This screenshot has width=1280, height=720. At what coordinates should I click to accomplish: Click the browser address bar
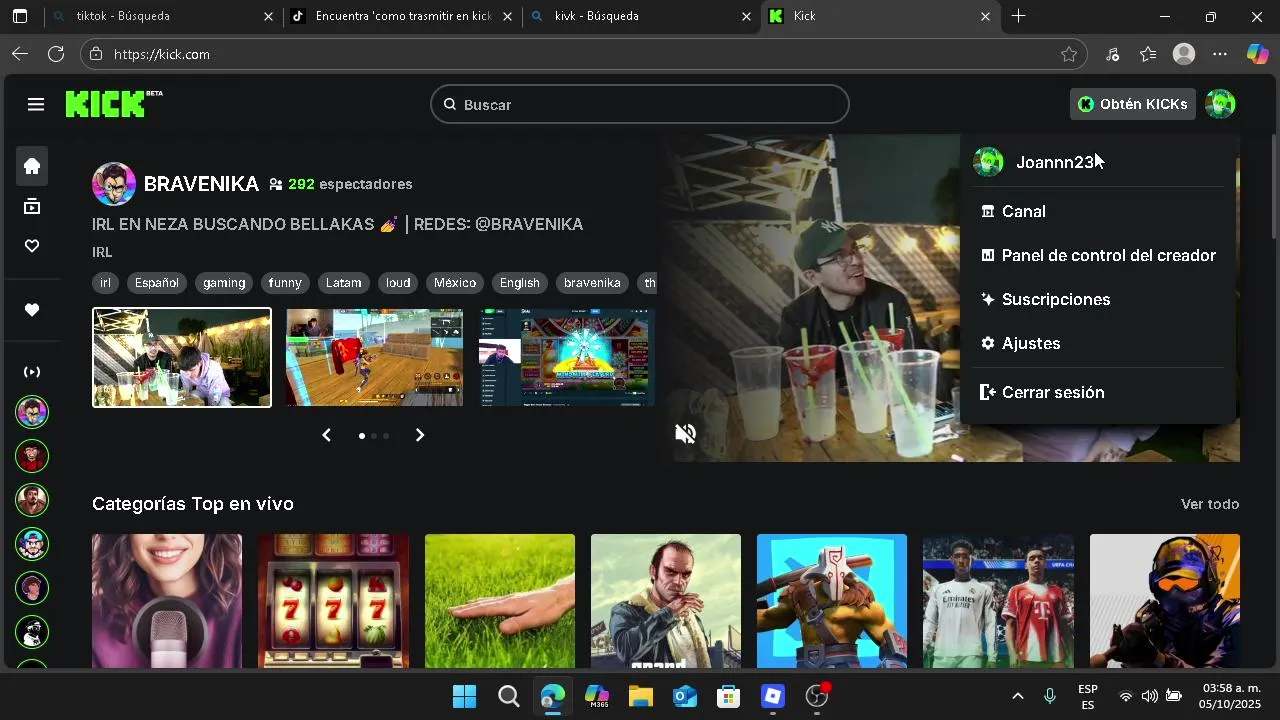pos(585,54)
